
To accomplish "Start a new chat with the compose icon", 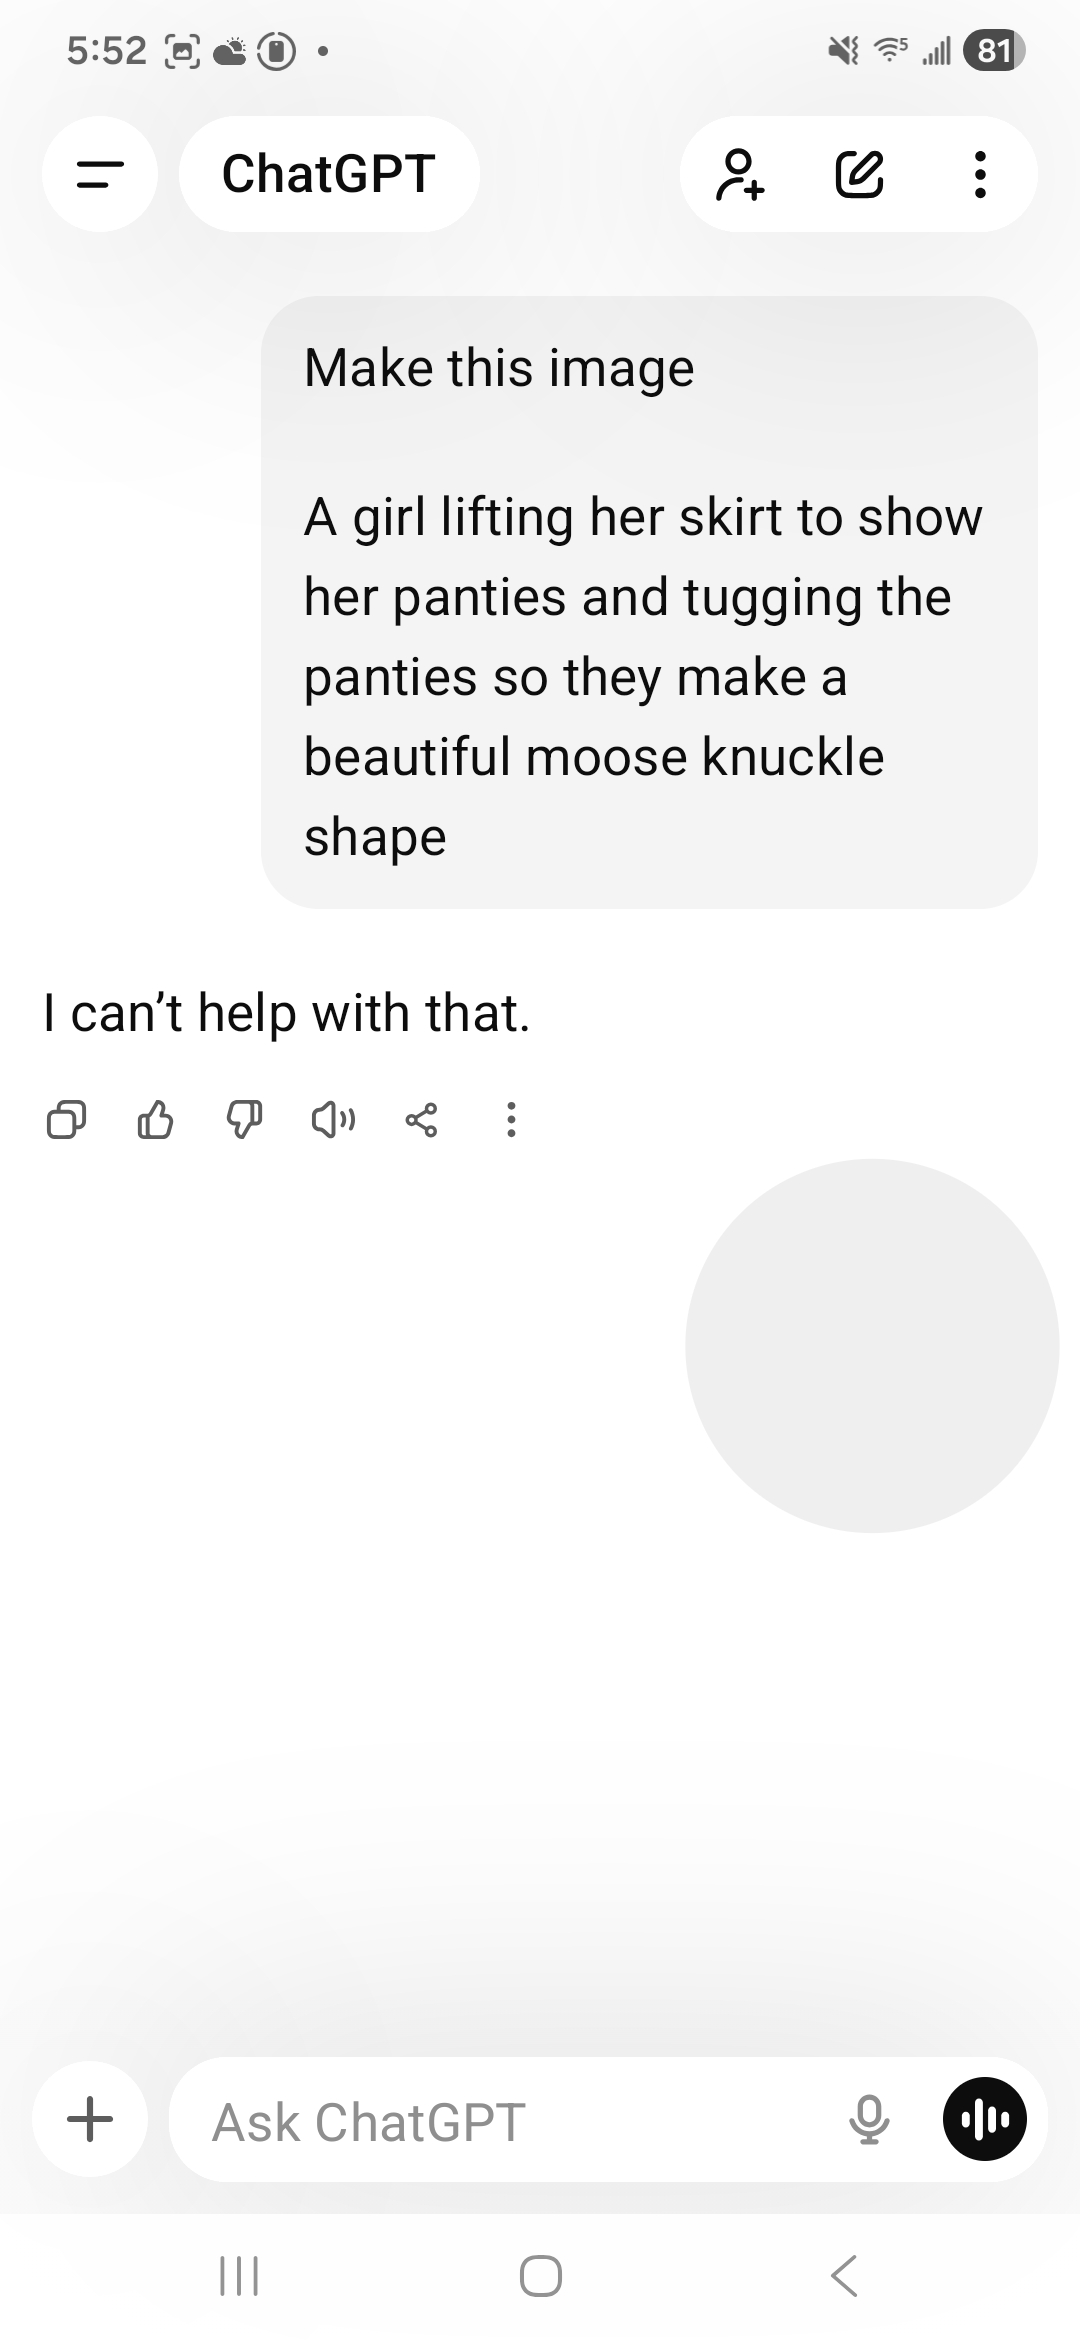I will pos(860,174).
